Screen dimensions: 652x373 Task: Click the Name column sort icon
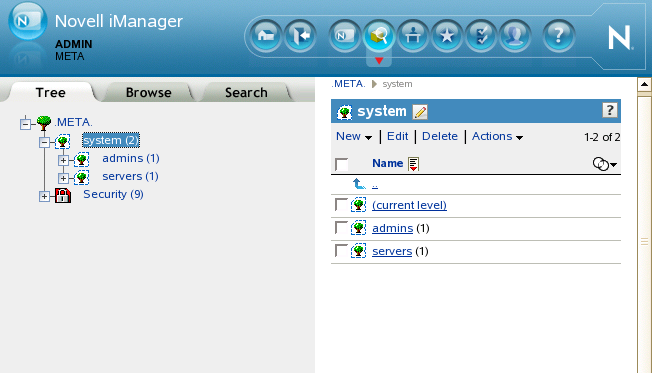pyautogui.click(x=413, y=164)
